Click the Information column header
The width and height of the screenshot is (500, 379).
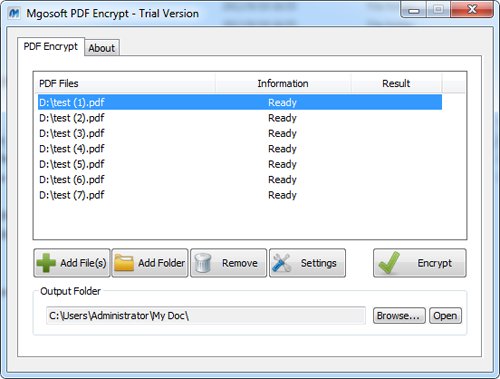(x=283, y=83)
